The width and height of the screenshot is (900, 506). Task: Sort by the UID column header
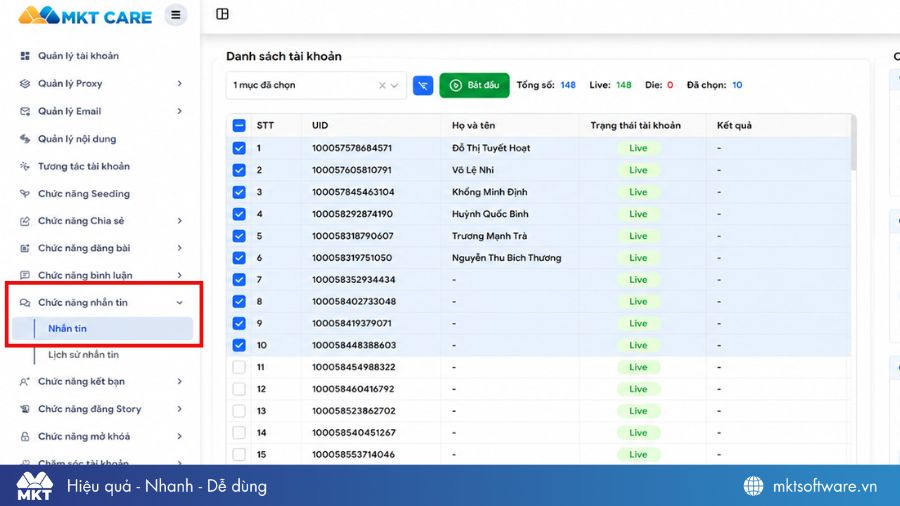pos(320,126)
